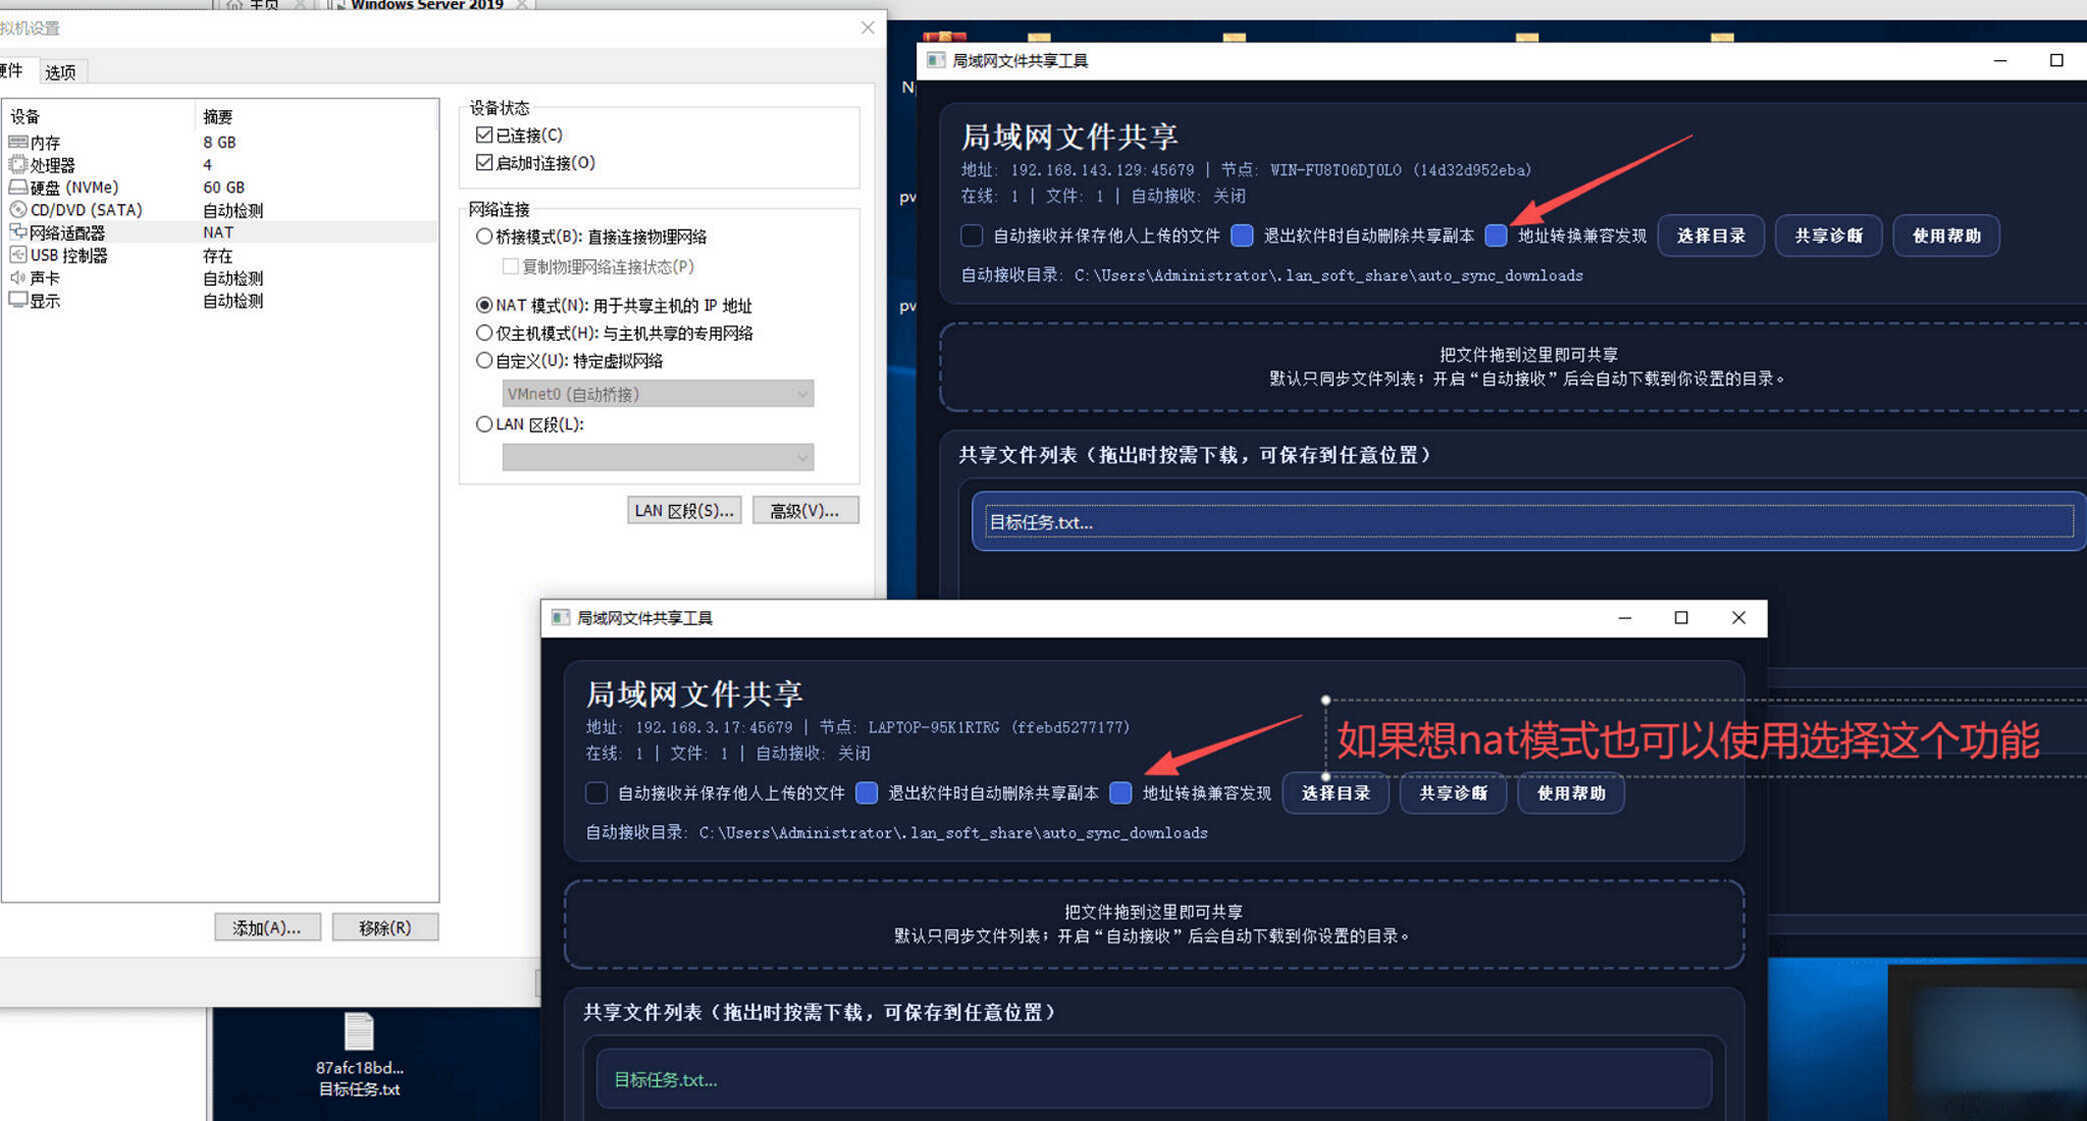Click the CD/DVD (SATA) drive icon
Viewport: 2087px width, 1121px height.
[19, 209]
